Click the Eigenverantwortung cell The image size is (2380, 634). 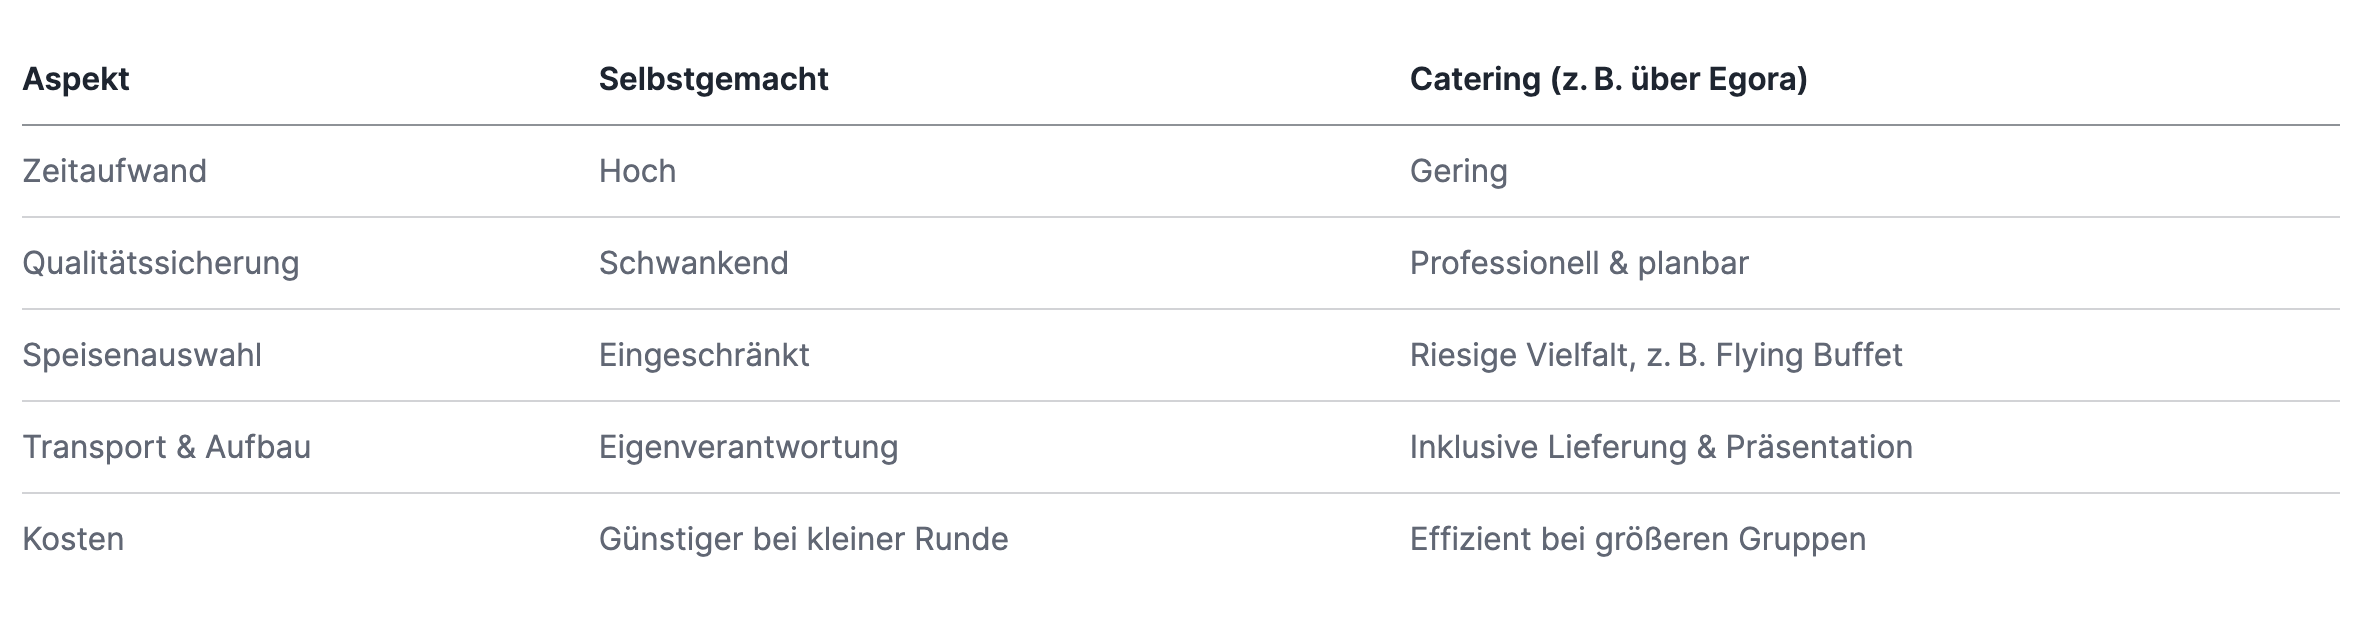[x=748, y=448]
